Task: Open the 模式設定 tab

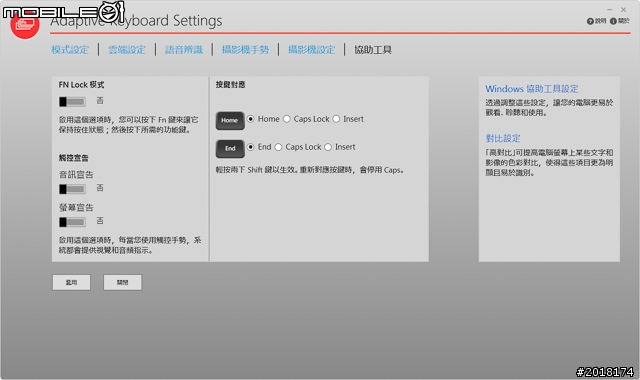Action: (70, 50)
